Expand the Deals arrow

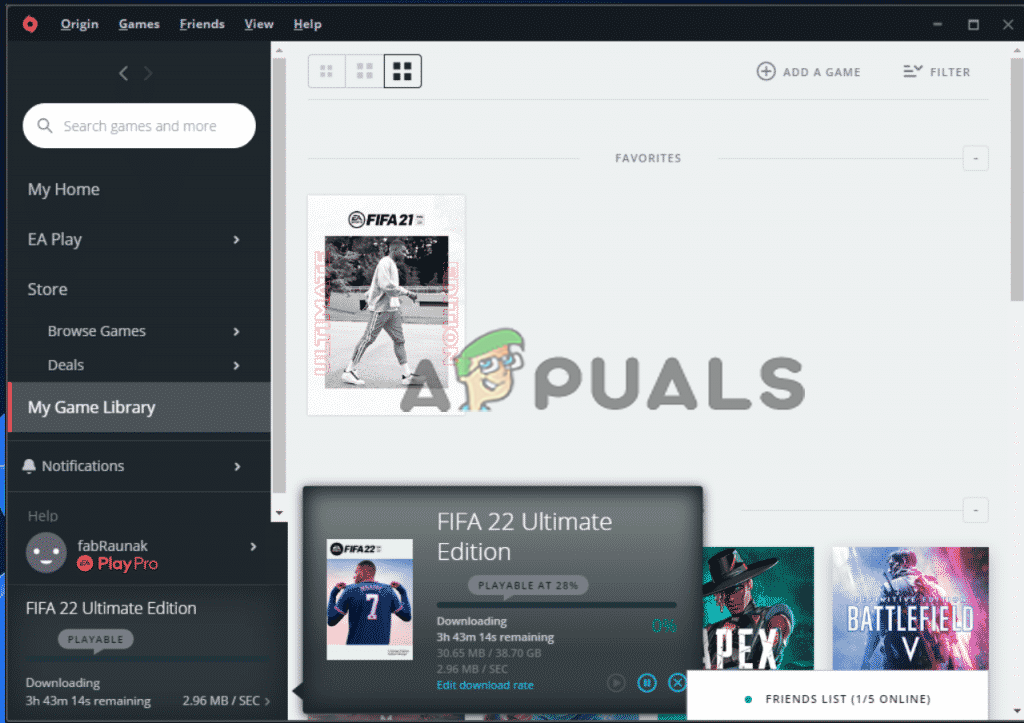coord(236,365)
